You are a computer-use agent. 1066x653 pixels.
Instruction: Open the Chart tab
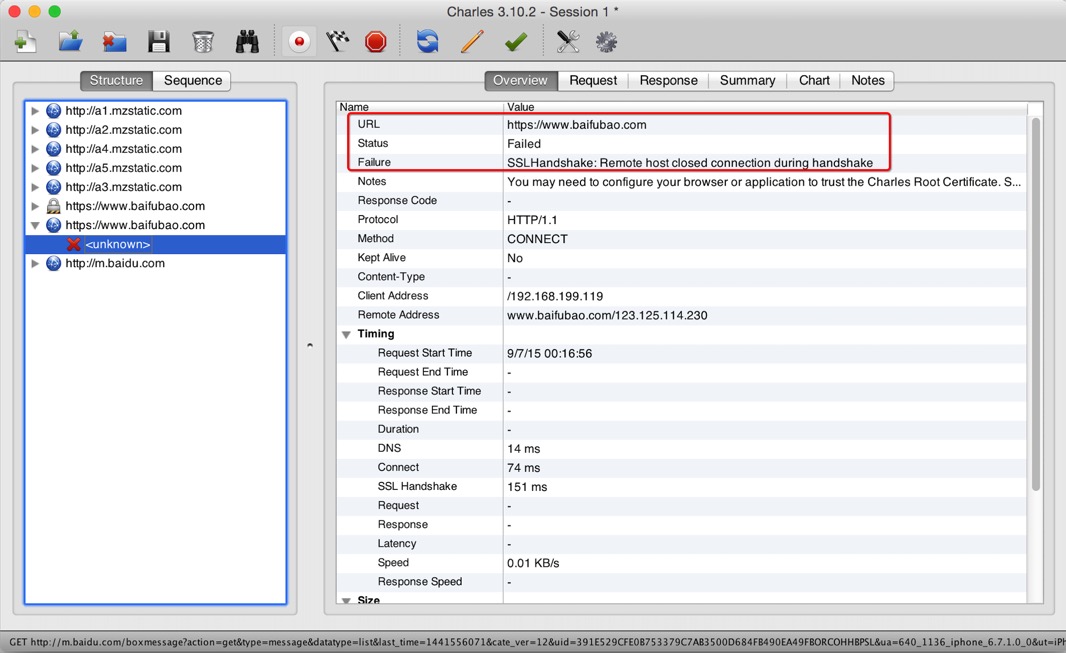814,80
